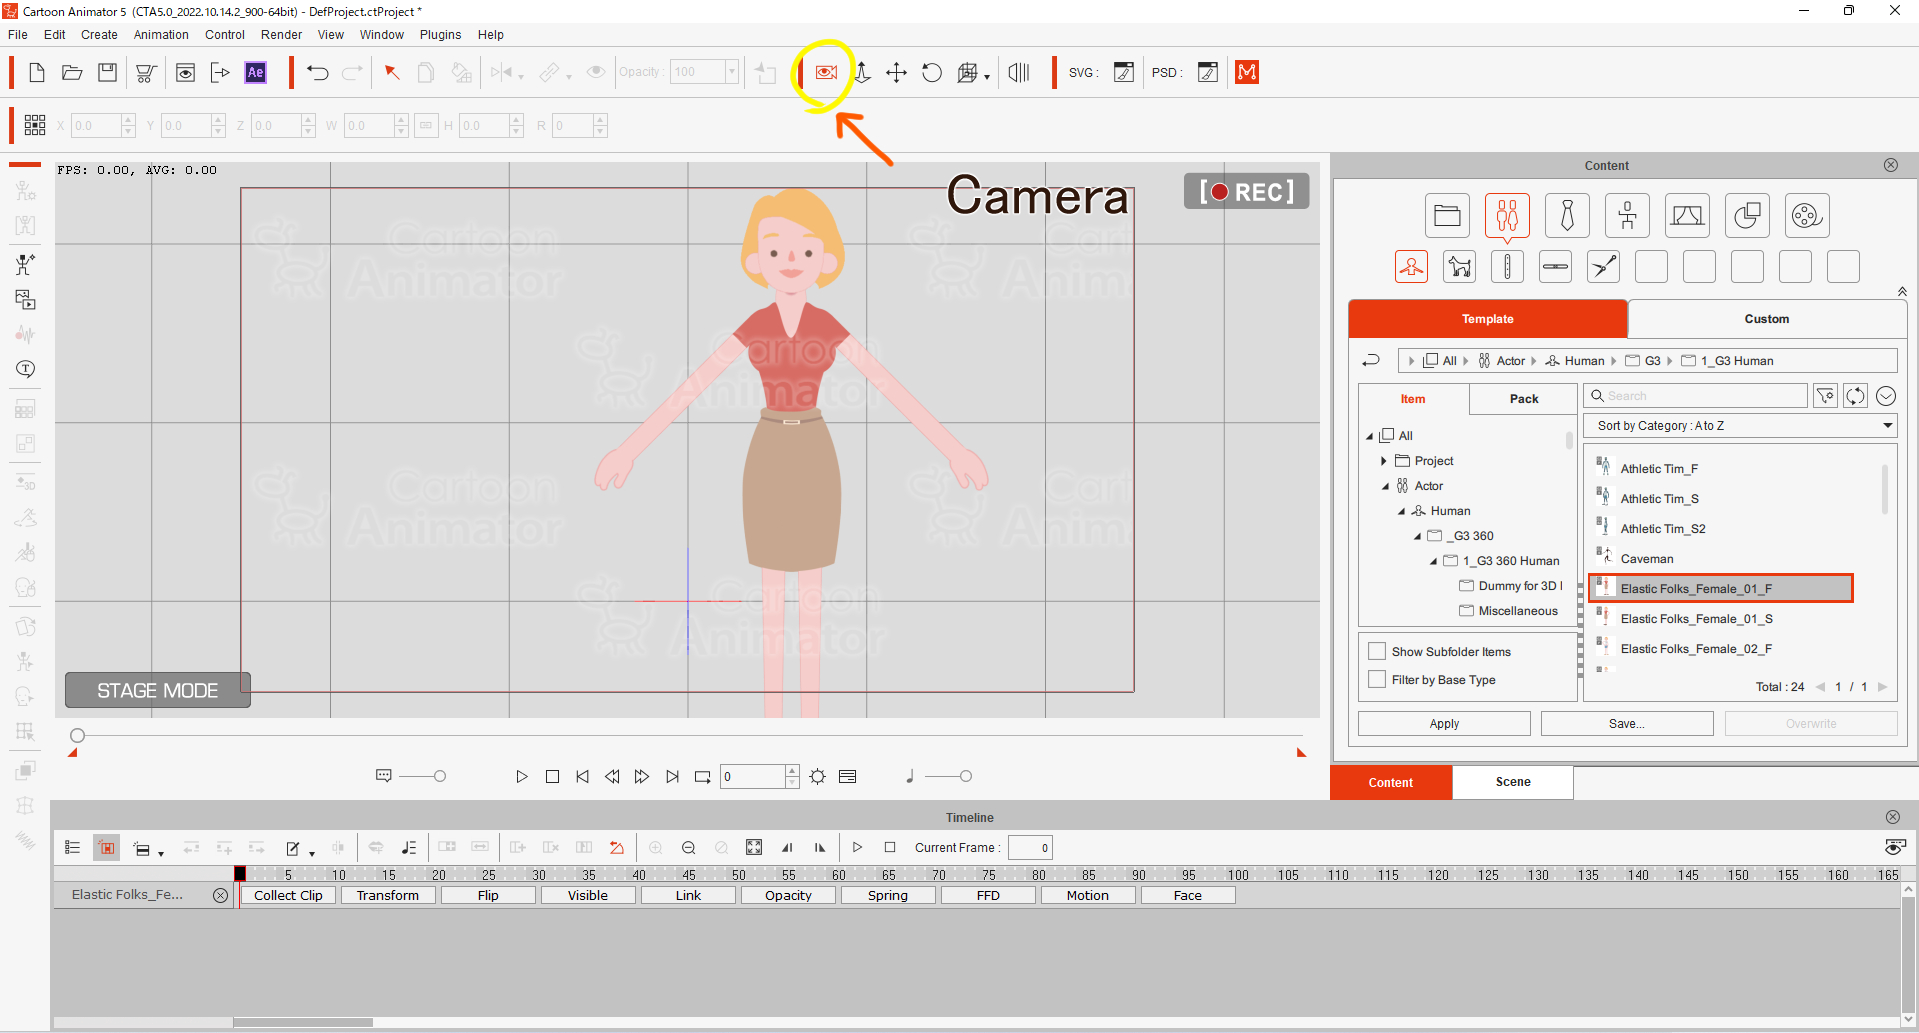1919x1033 pixels.
Task: Open the Preview eye window icon
Action: (x=185, y=72)
